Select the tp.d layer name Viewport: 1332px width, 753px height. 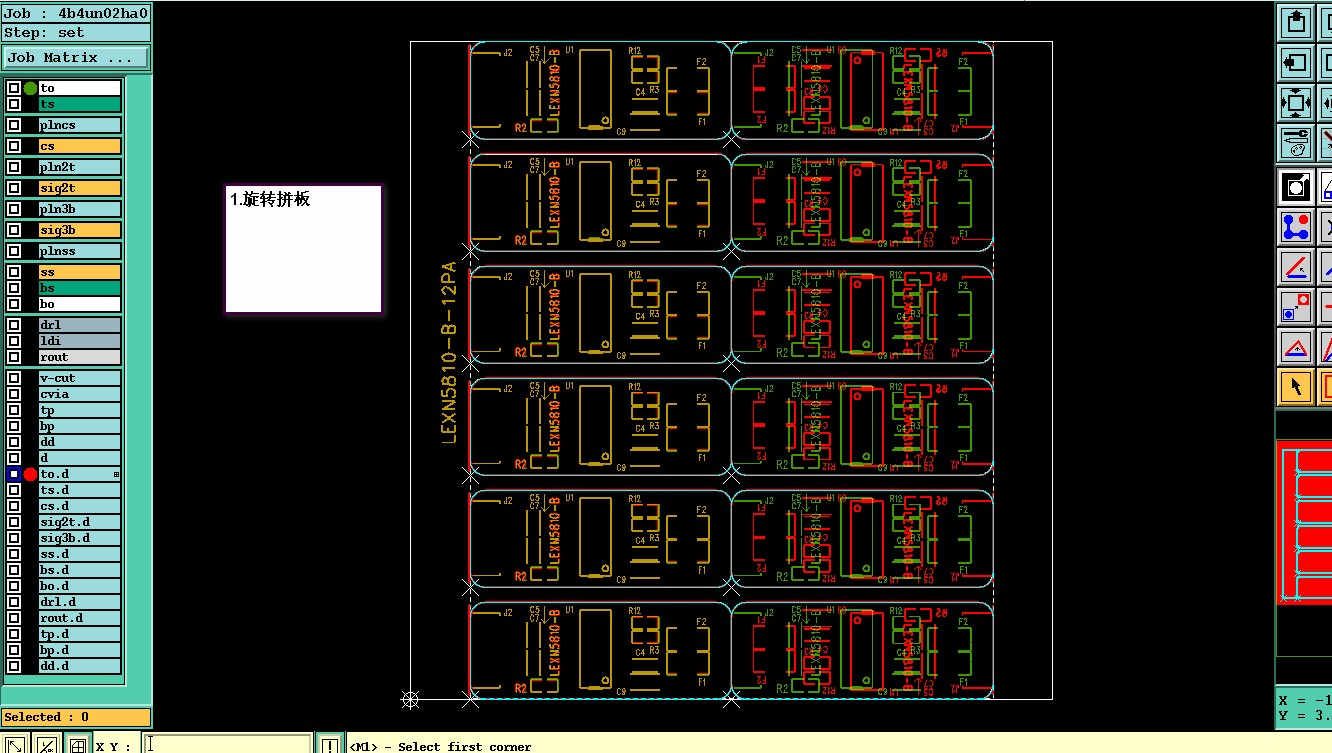coord(80,634)
